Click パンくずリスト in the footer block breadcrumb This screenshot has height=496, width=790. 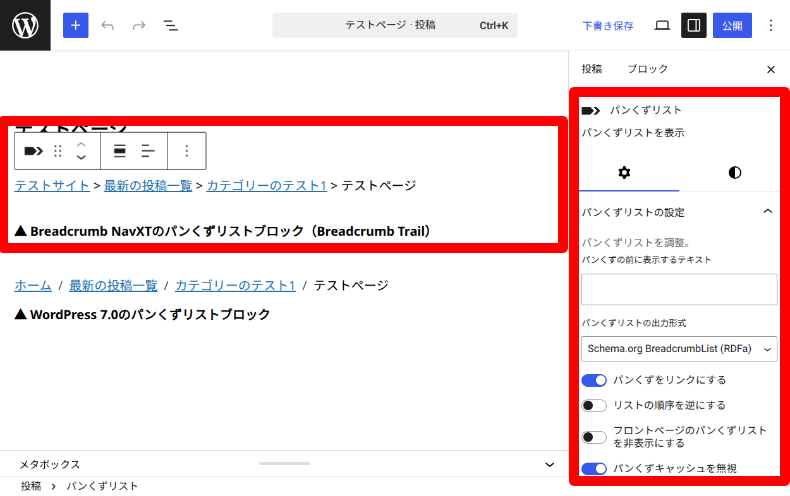coord(102,486)
